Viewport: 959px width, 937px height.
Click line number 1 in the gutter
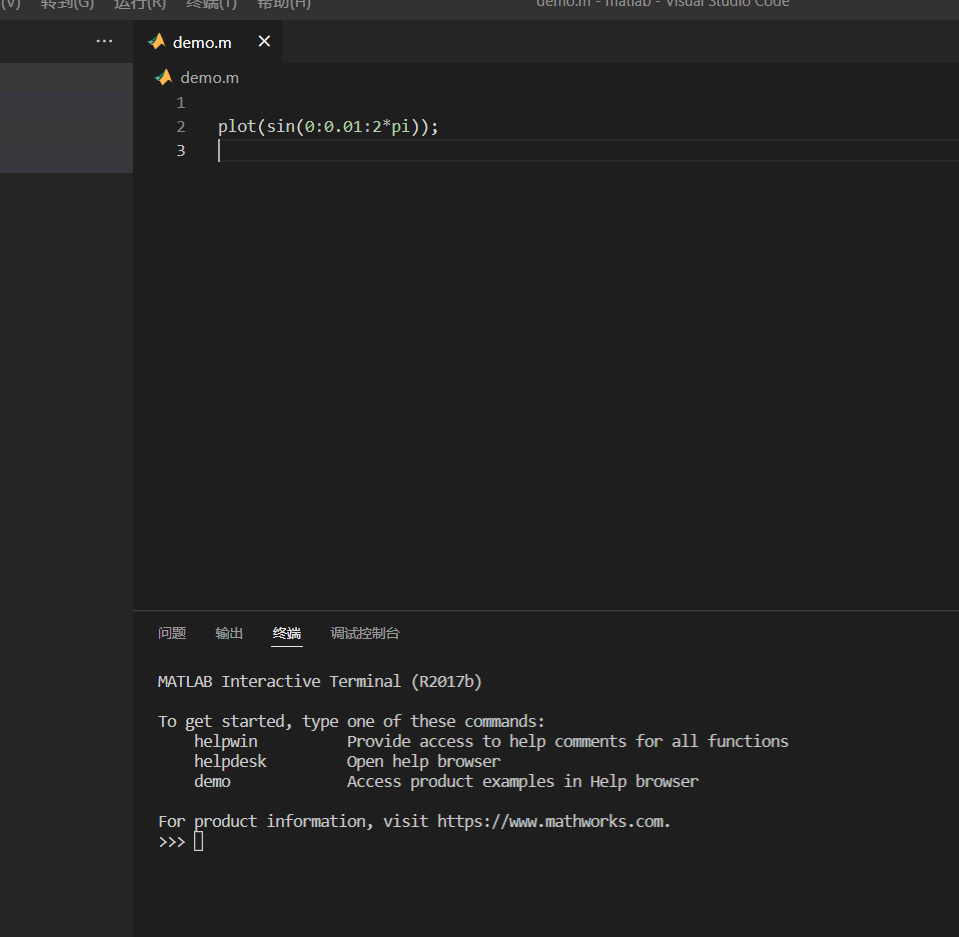click(181, 103)
